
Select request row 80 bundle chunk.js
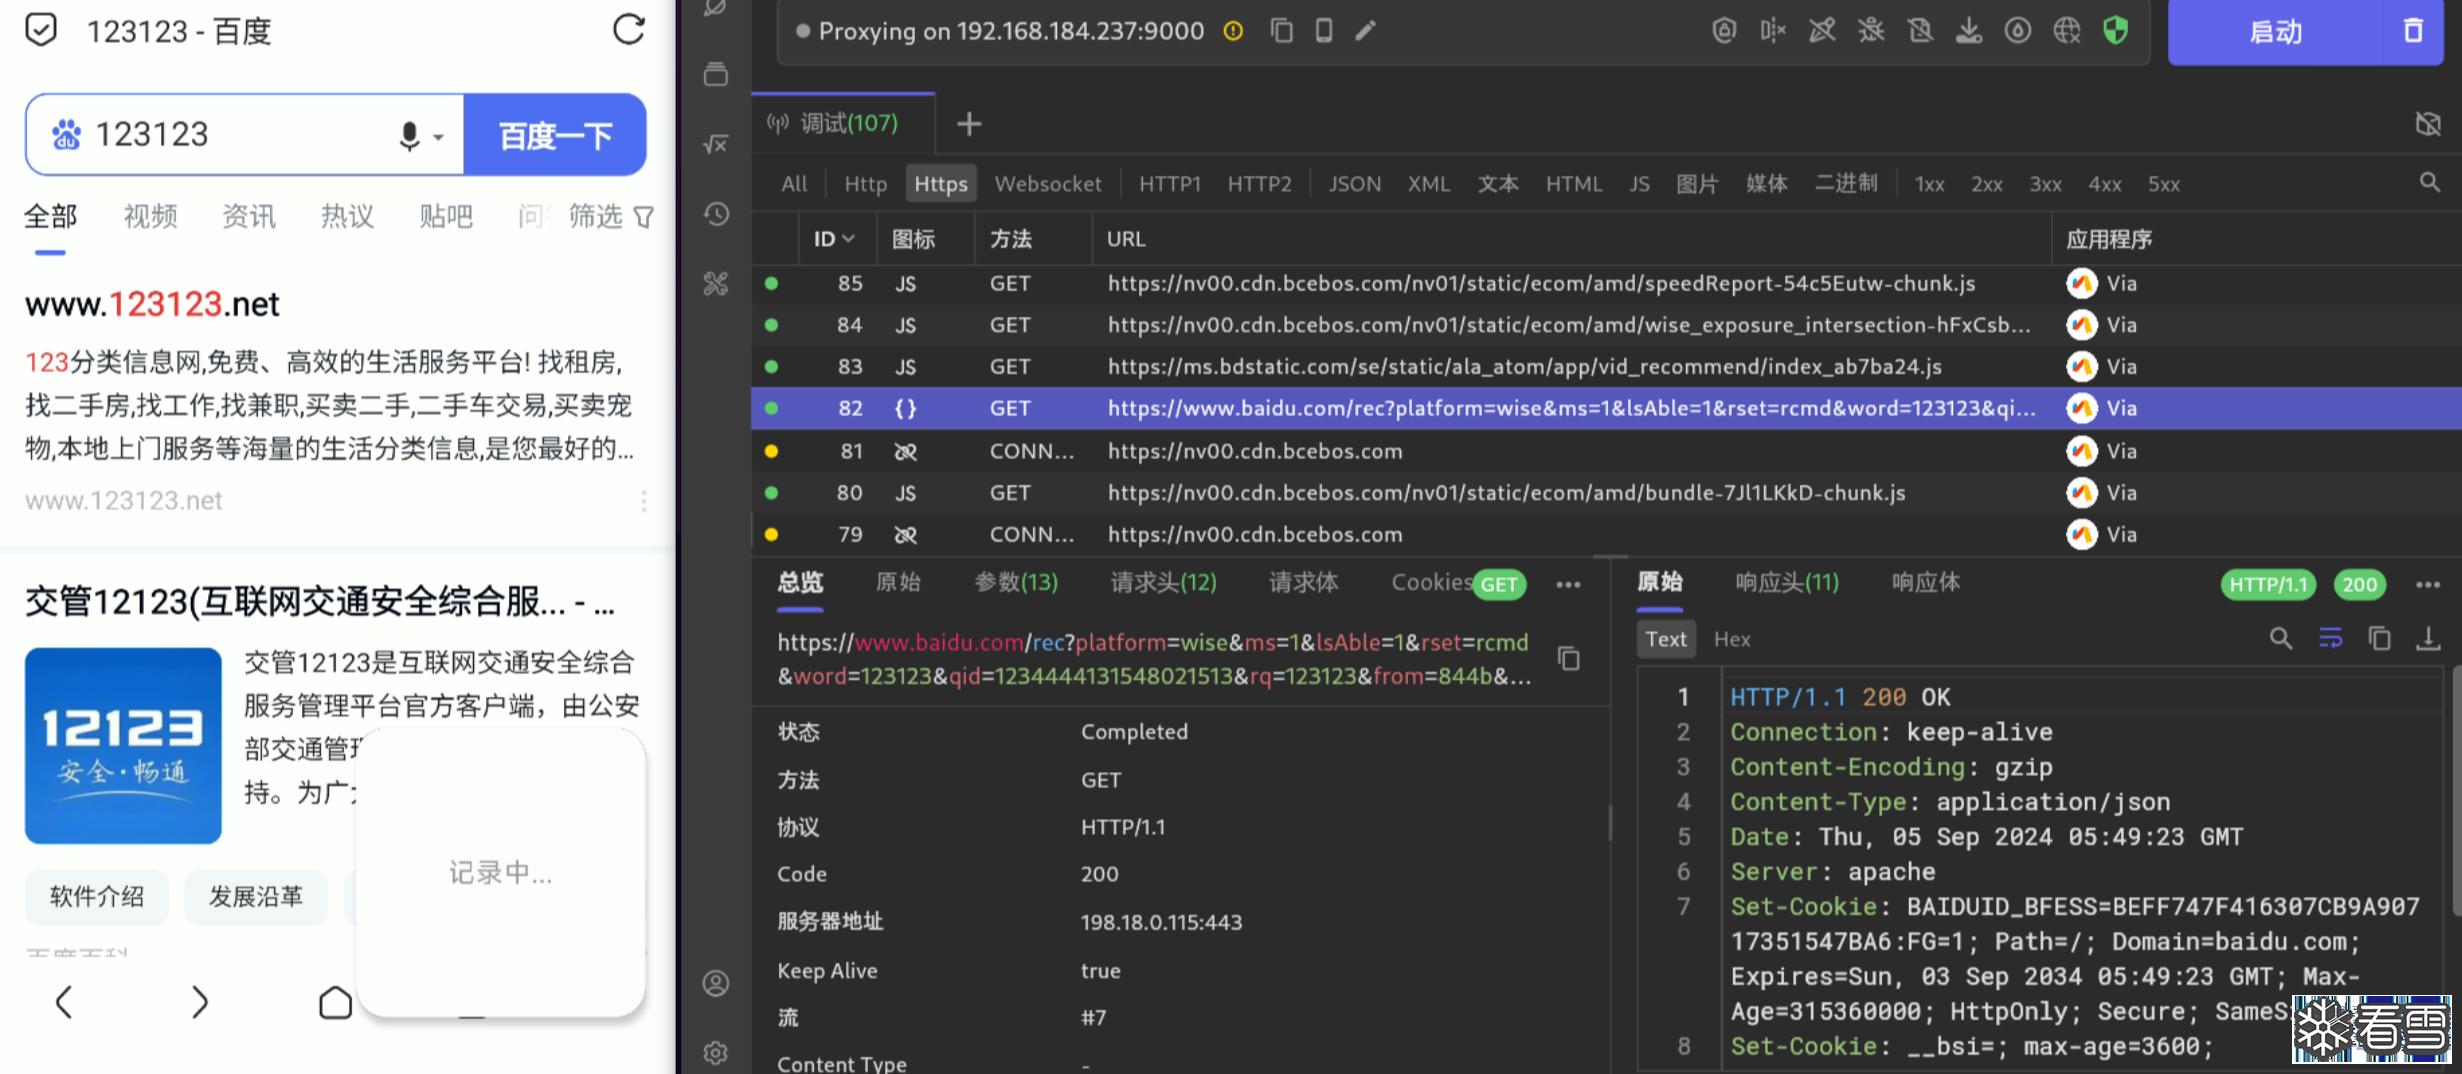point(1606,493)
